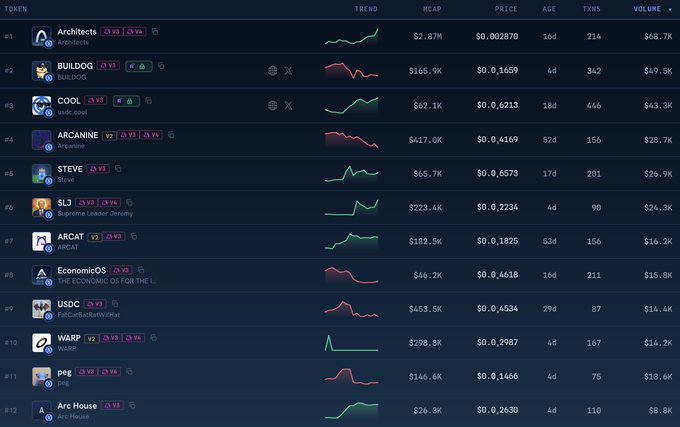Open the EconomicOS token name link

82,271
